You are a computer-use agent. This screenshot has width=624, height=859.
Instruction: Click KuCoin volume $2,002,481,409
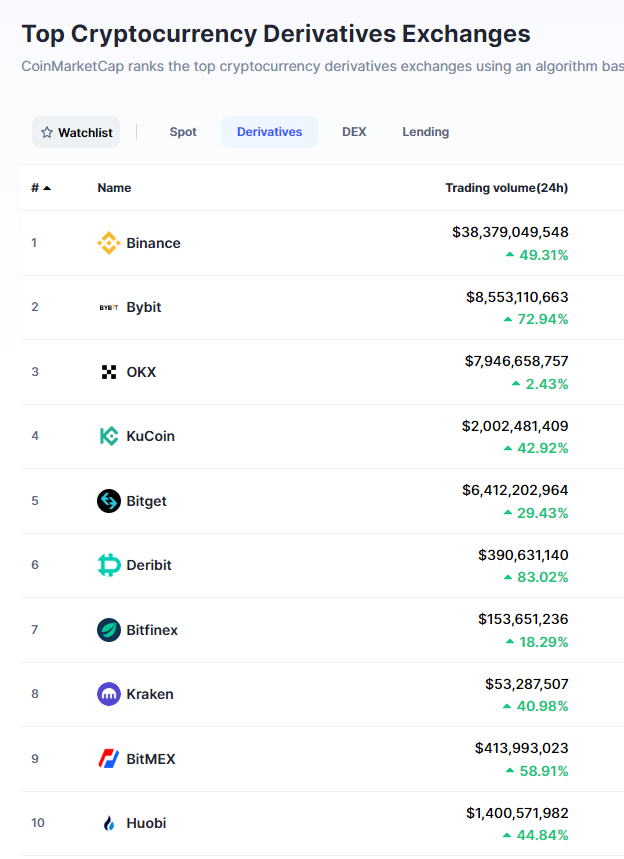point(516,426)
